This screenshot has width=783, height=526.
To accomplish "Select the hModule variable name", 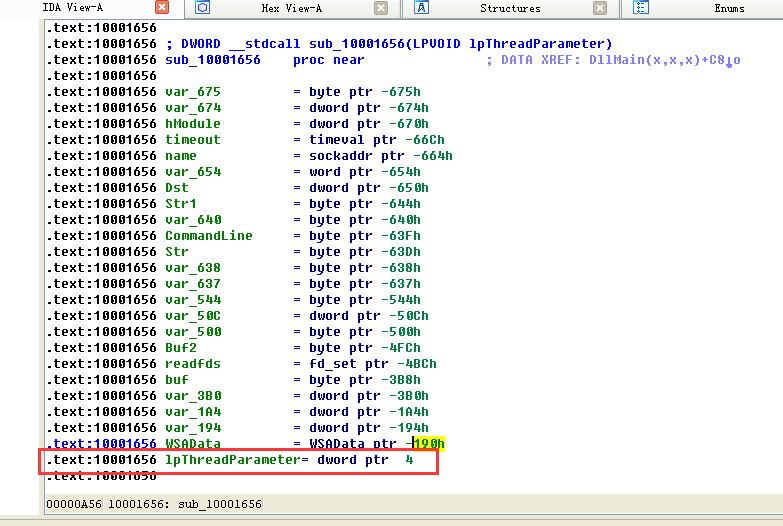I will click(x=193, y=124).
